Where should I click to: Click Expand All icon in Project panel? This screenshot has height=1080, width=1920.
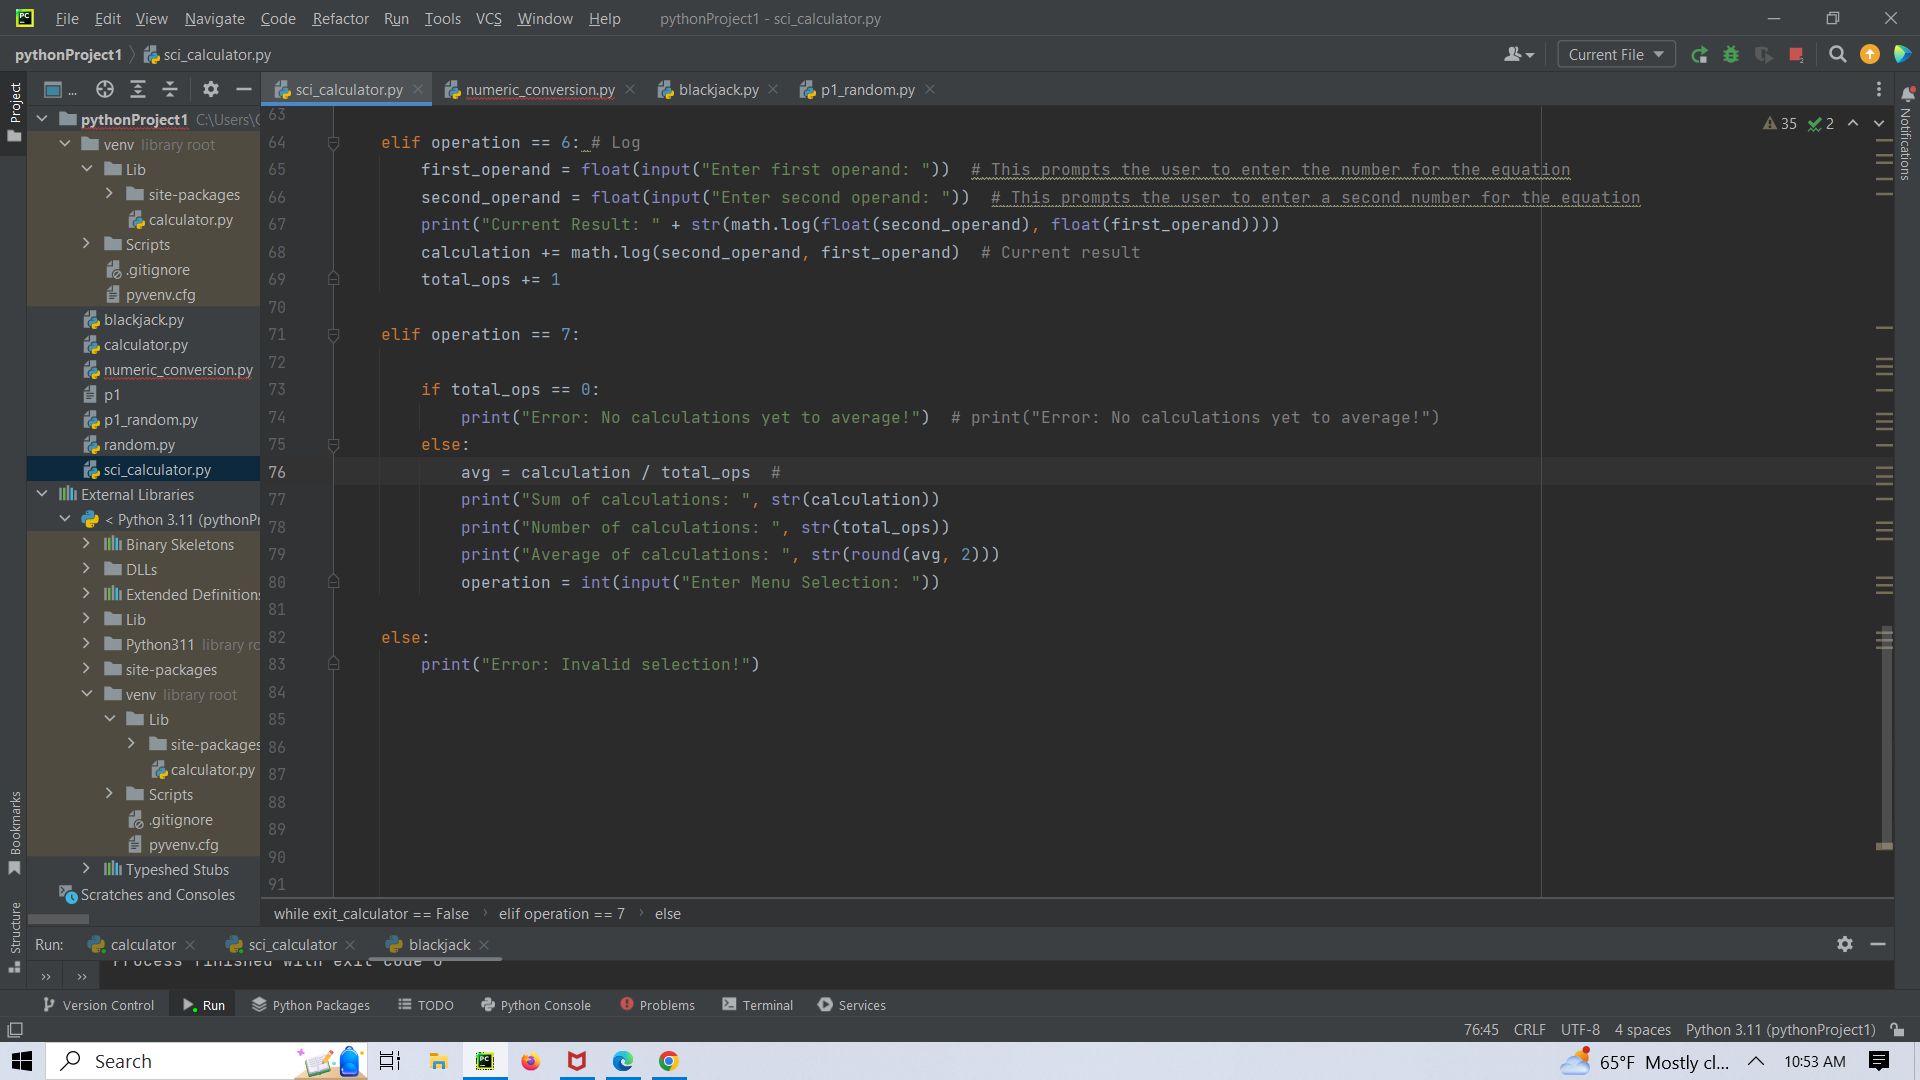(138, 89)
